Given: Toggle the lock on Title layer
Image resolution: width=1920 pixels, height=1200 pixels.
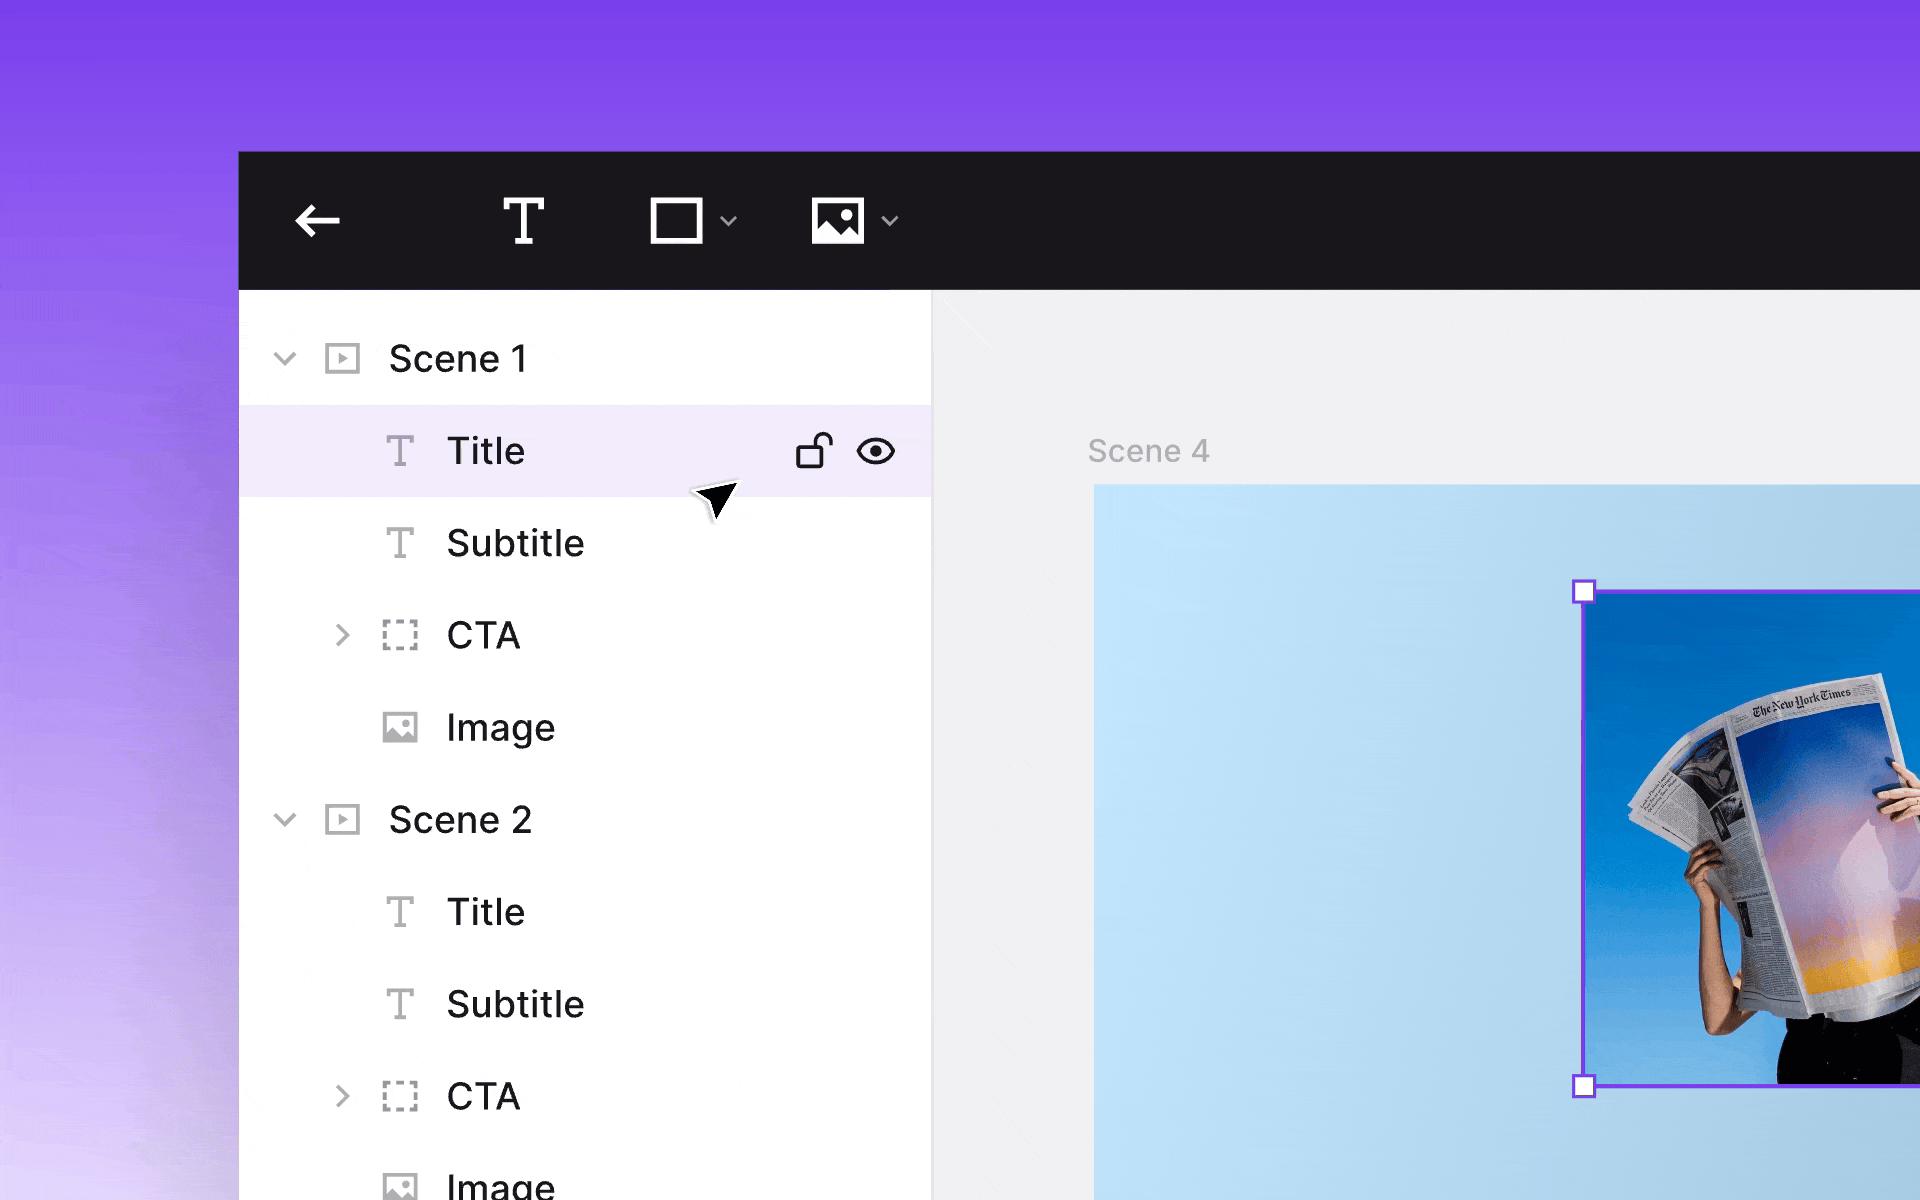Looking at the screenshot, I should 814,451.
